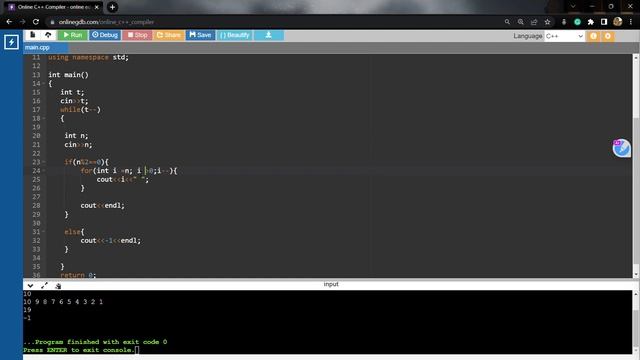The image size is (640, 360).
Task: Select the main.cpp file tab
Action: click(x=37, y=47)
